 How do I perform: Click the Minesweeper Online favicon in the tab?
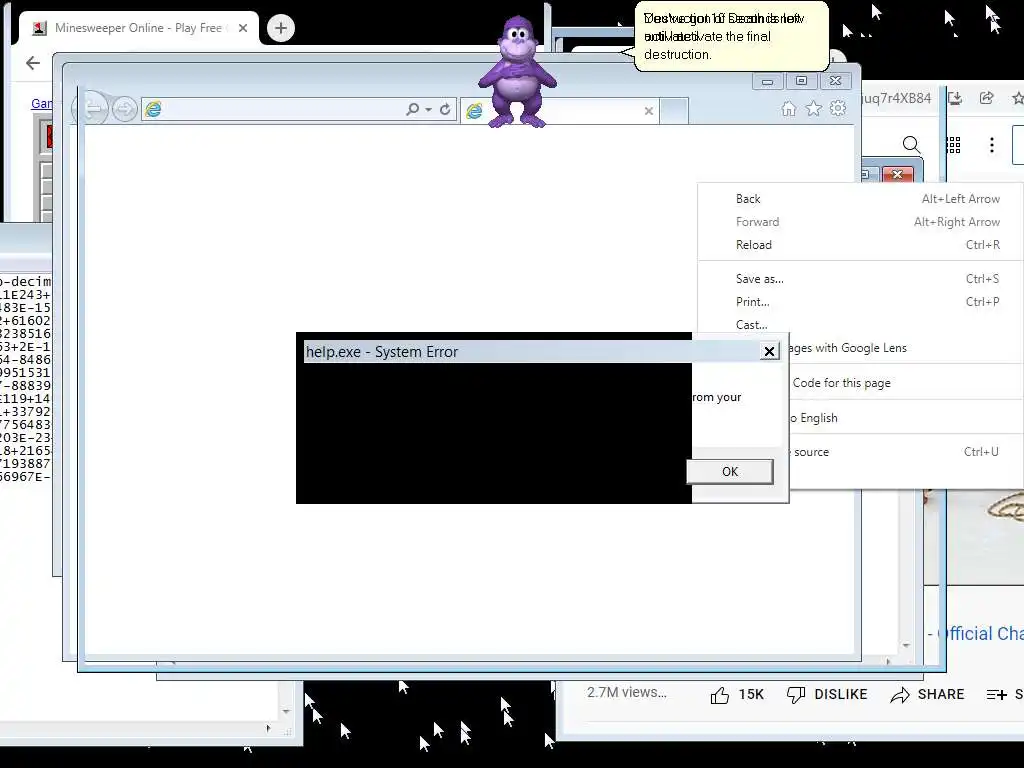(40, 28)
